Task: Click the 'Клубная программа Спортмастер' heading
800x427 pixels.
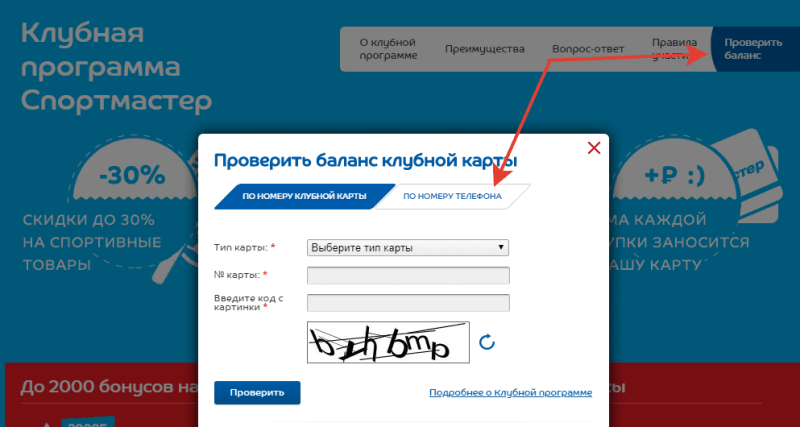Action: click(x=116, y=68)
